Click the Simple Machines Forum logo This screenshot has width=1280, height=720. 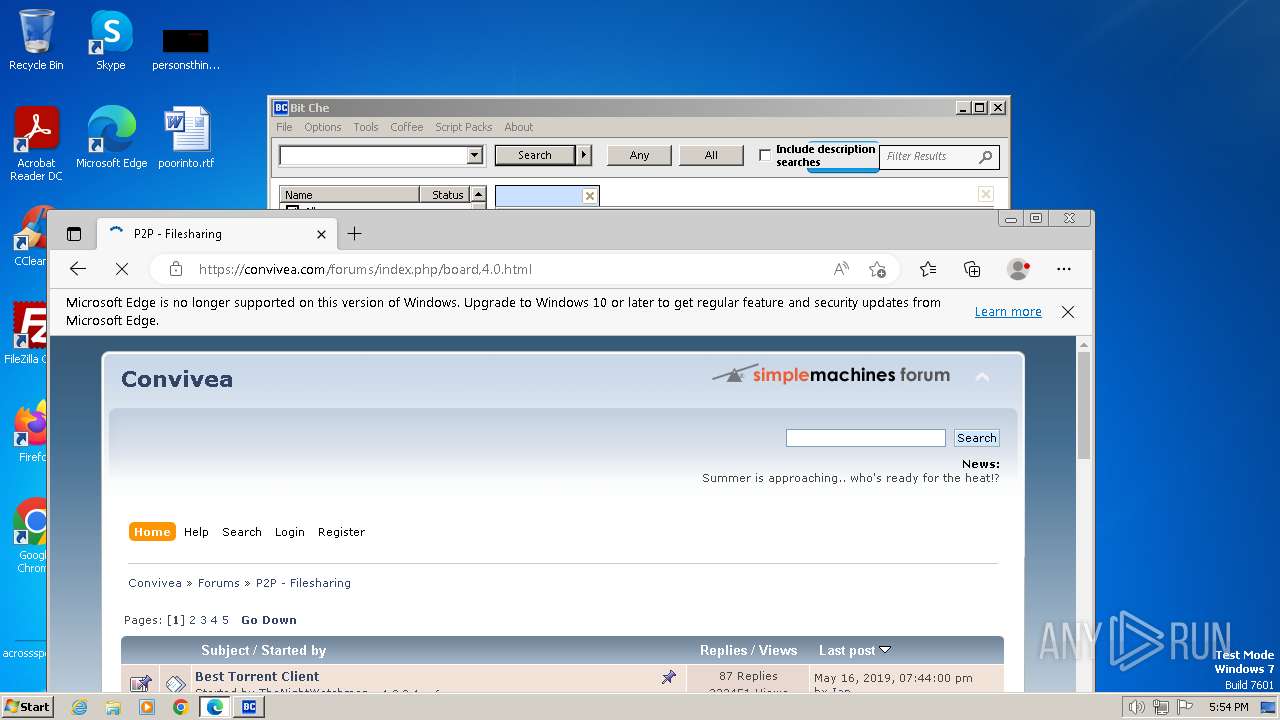(x=831, y=375)
